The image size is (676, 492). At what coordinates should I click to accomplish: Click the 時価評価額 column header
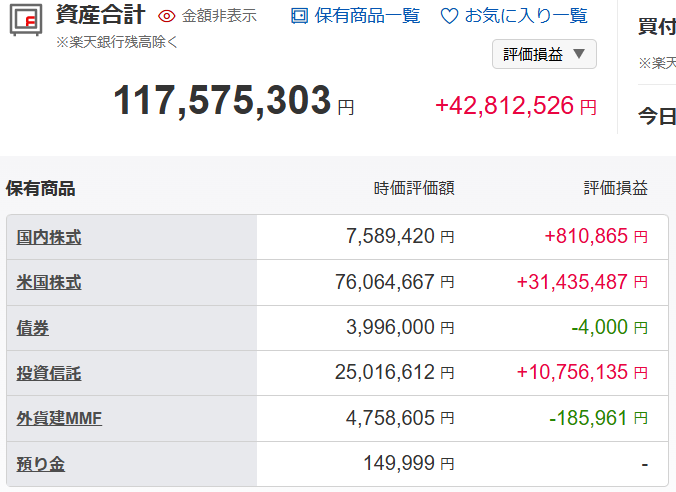tap(414, 188)
